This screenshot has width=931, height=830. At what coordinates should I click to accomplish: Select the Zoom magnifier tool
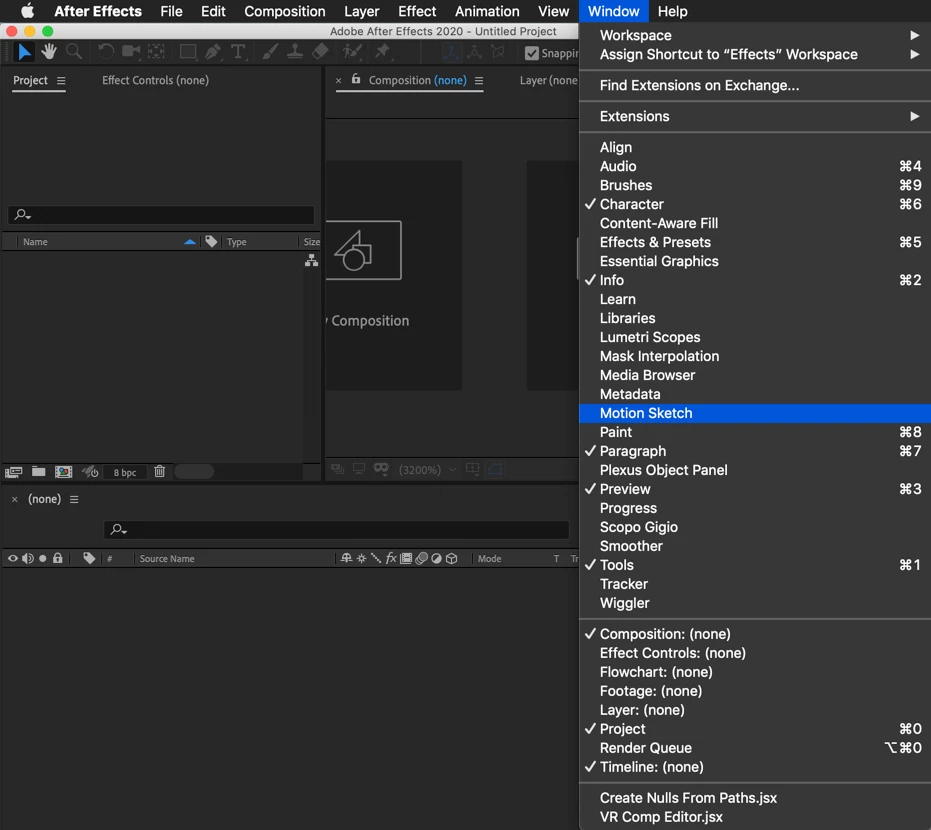tap(74, 52)
